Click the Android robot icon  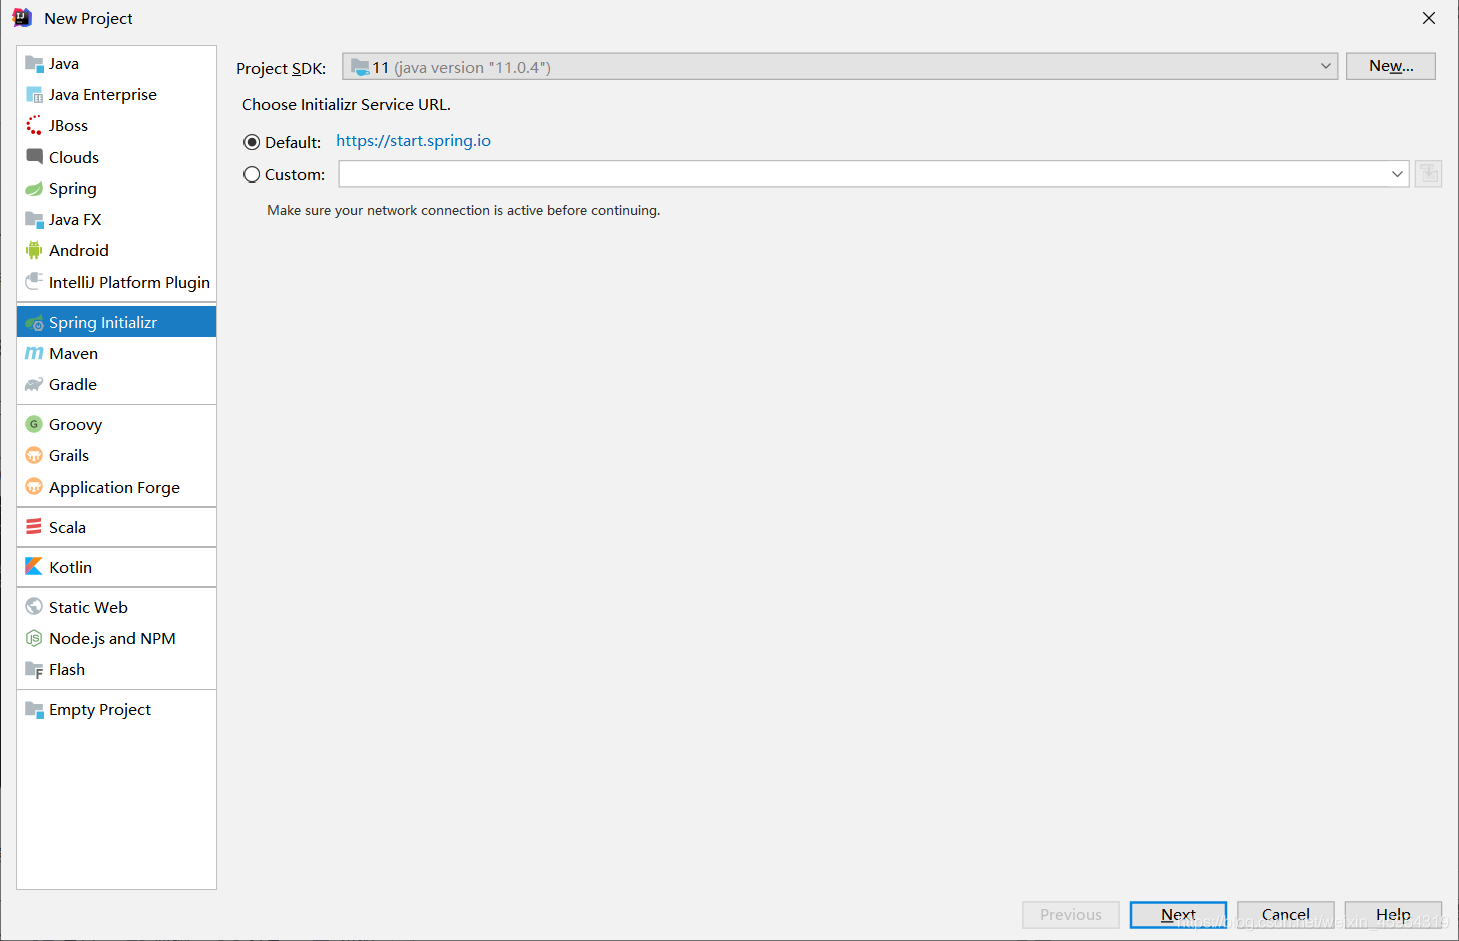(x=34, y=251)
